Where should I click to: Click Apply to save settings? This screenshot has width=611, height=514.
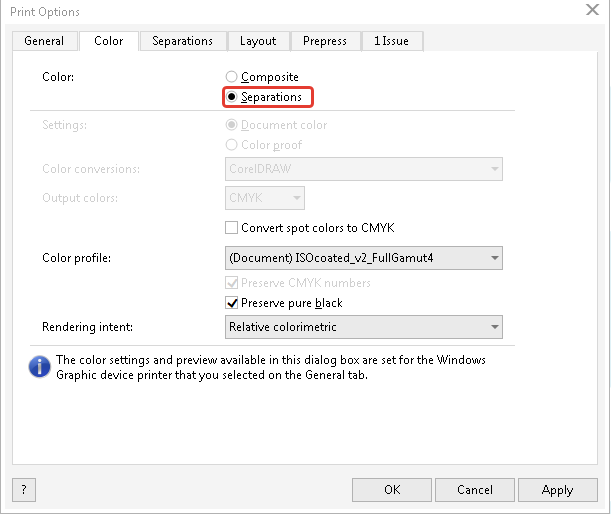pos(557,490)
